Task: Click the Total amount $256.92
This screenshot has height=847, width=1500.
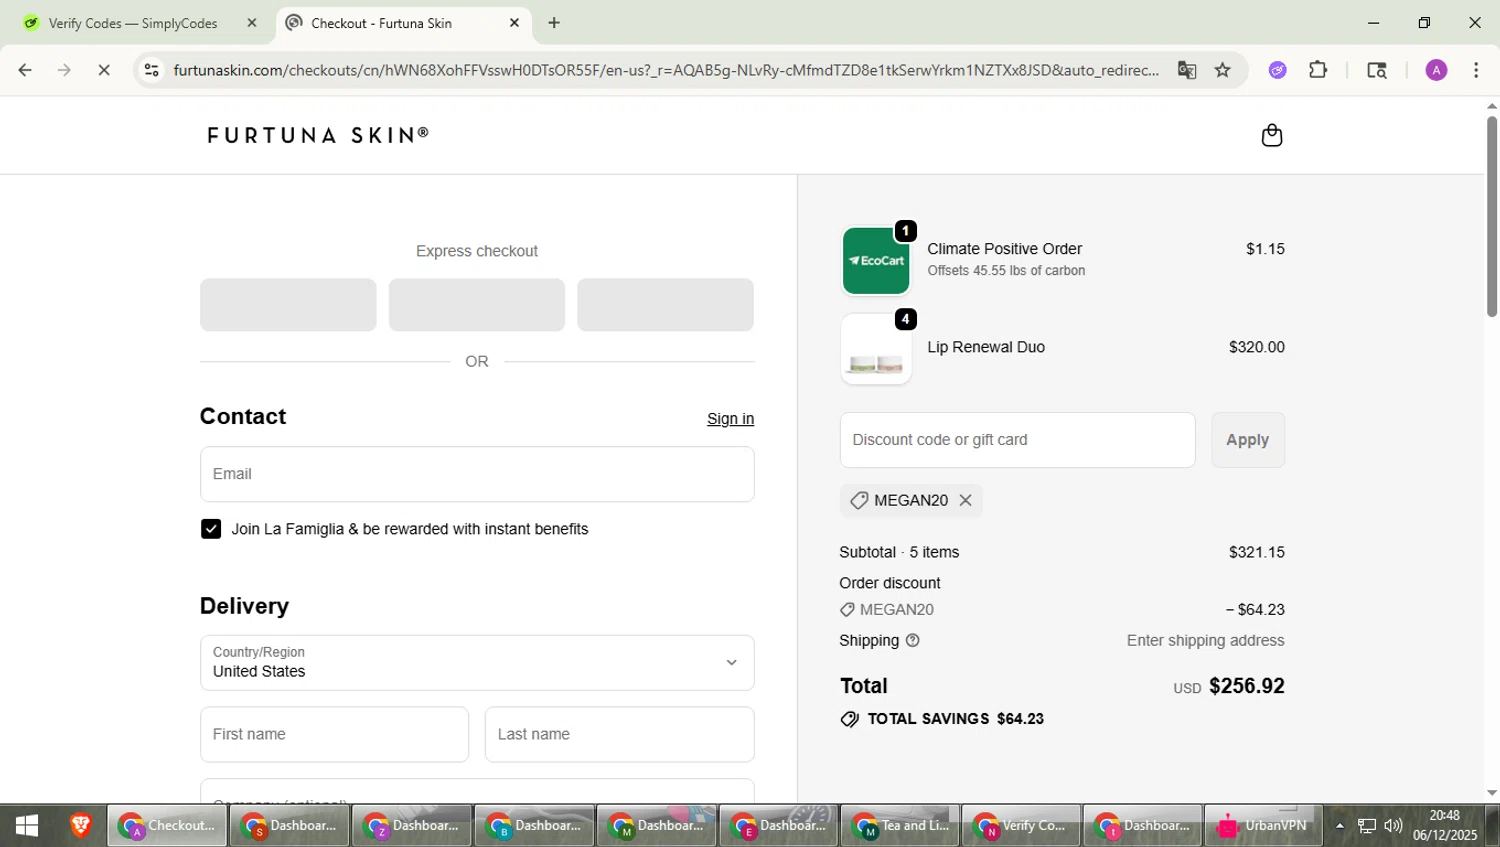Action: [x=1246, y=686]
